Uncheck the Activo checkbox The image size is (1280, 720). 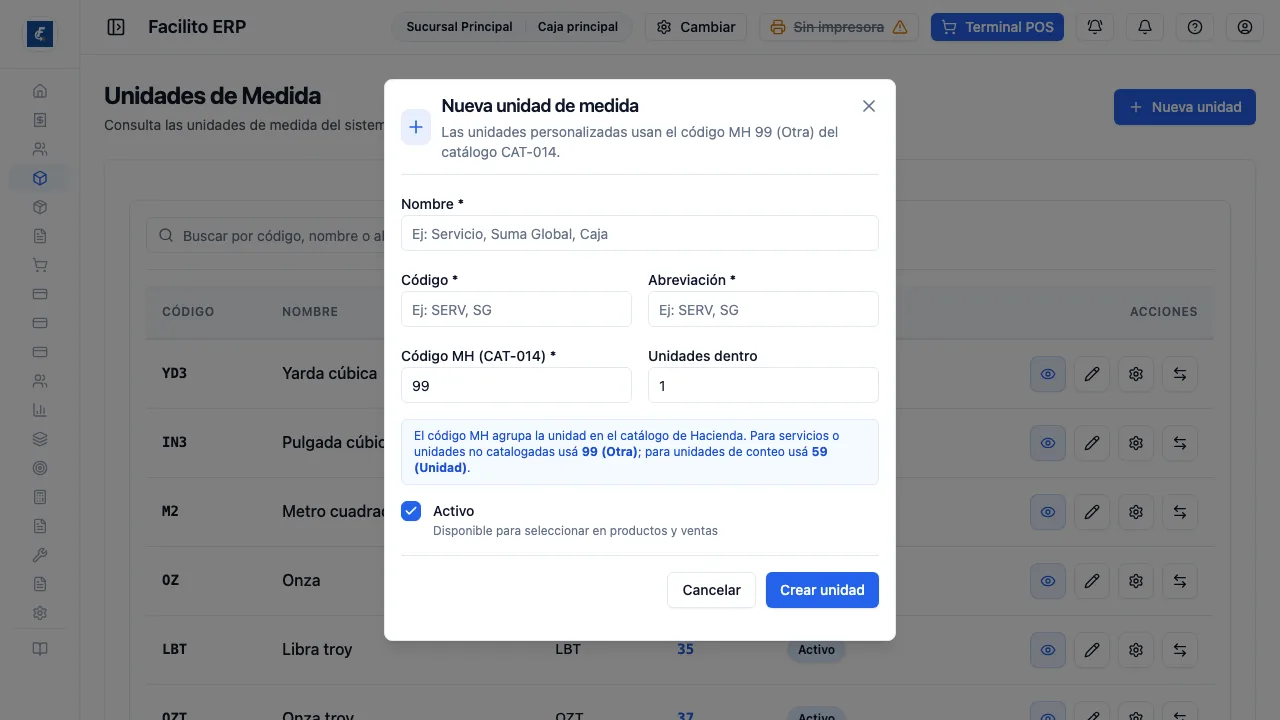(411, 511)
